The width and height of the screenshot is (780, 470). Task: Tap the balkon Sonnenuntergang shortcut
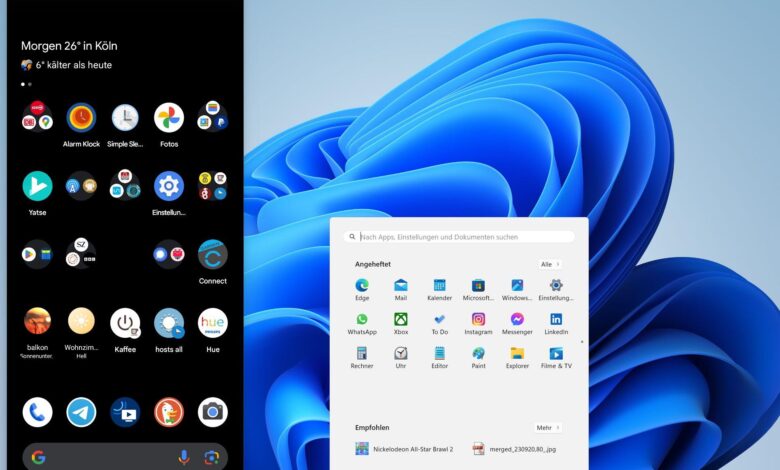[x=37, y=323]
